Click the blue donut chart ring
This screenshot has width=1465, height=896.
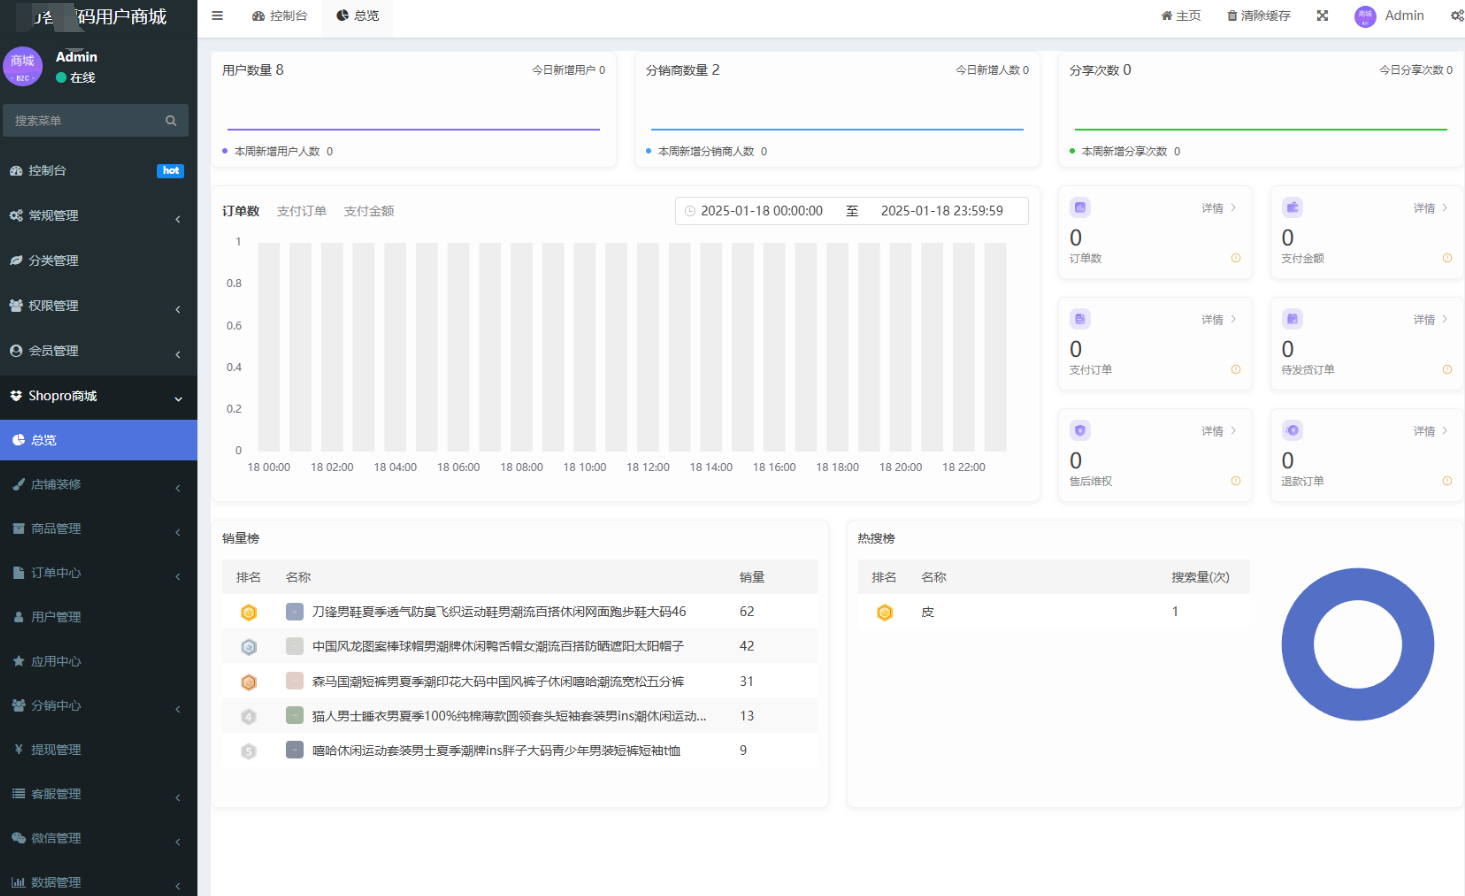(x=1299, y=644)
